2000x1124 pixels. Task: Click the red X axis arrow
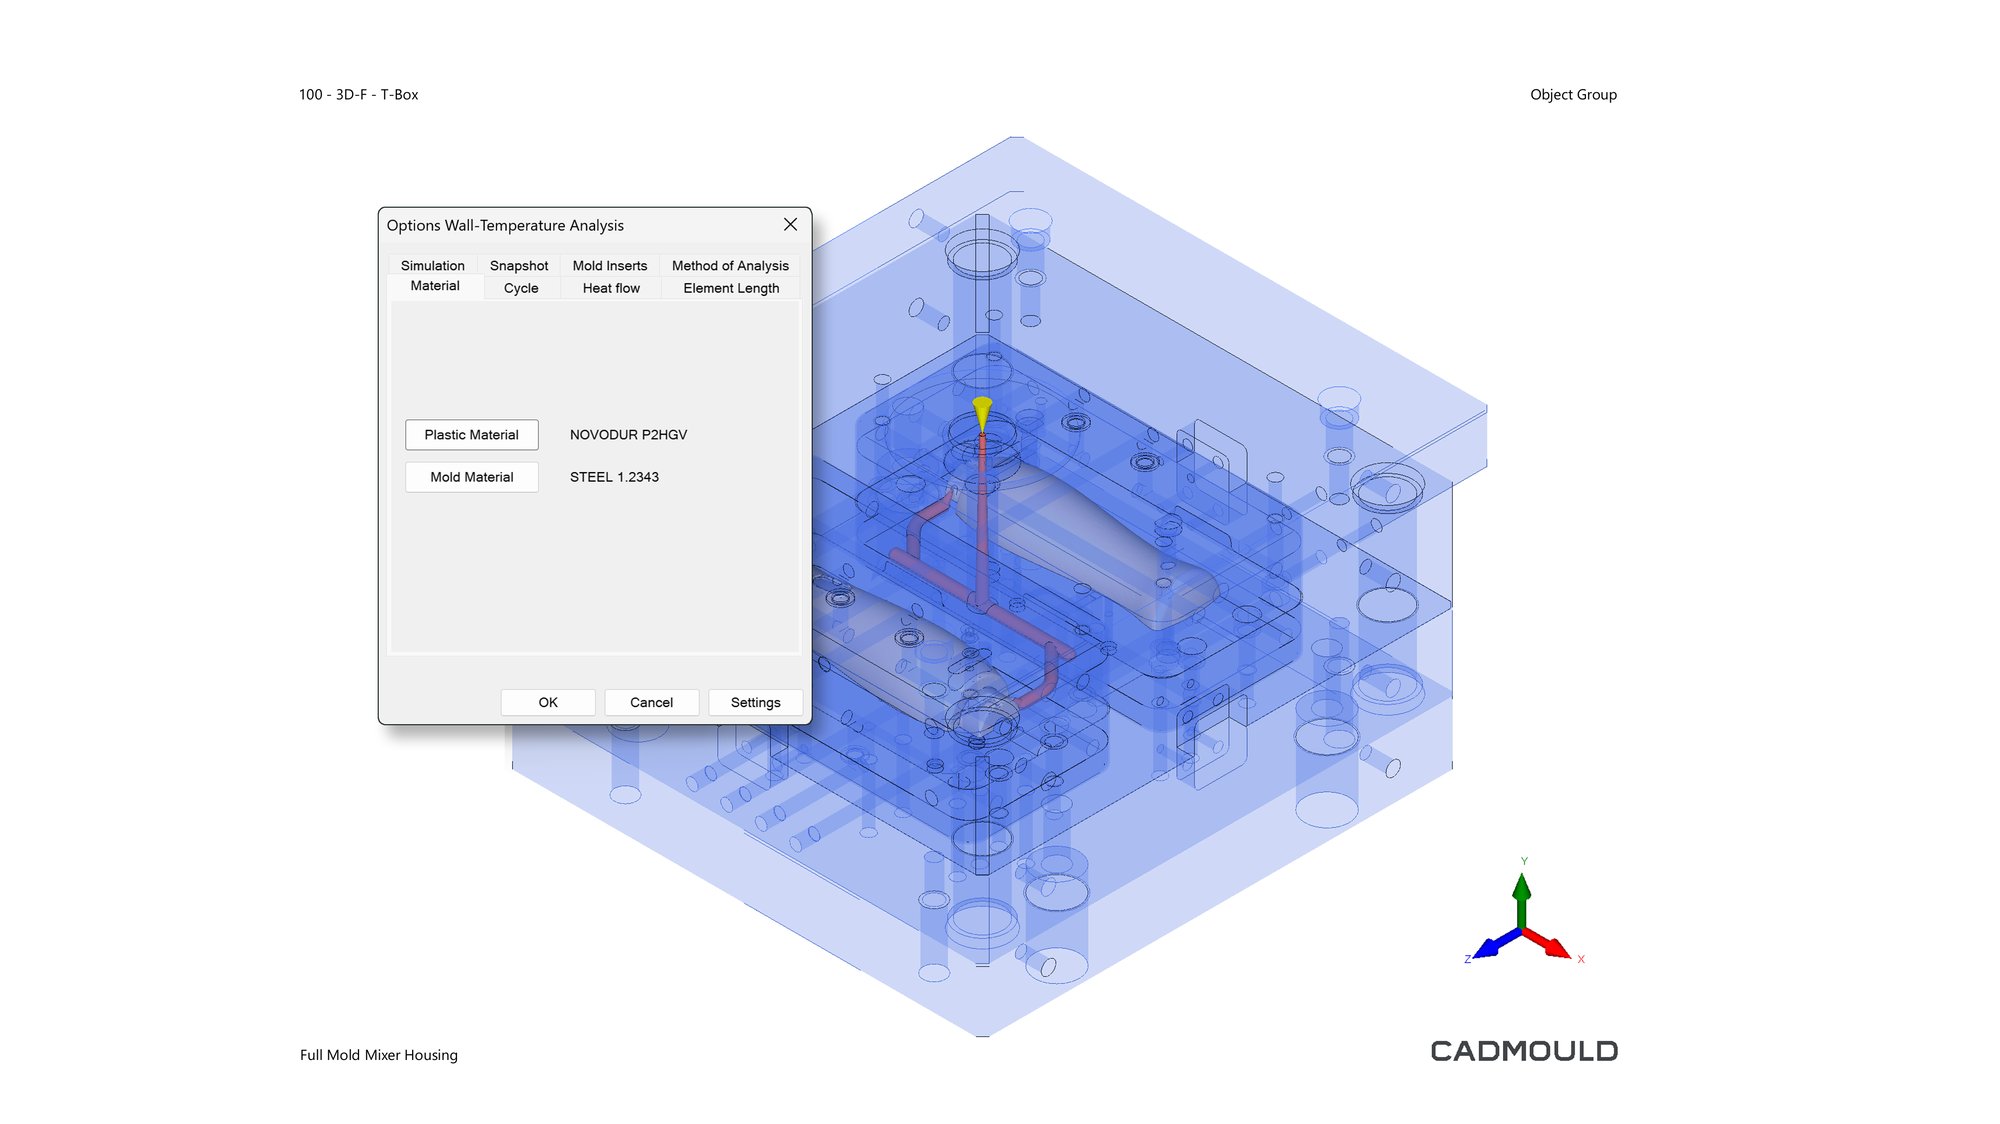tap(1550, 944)
